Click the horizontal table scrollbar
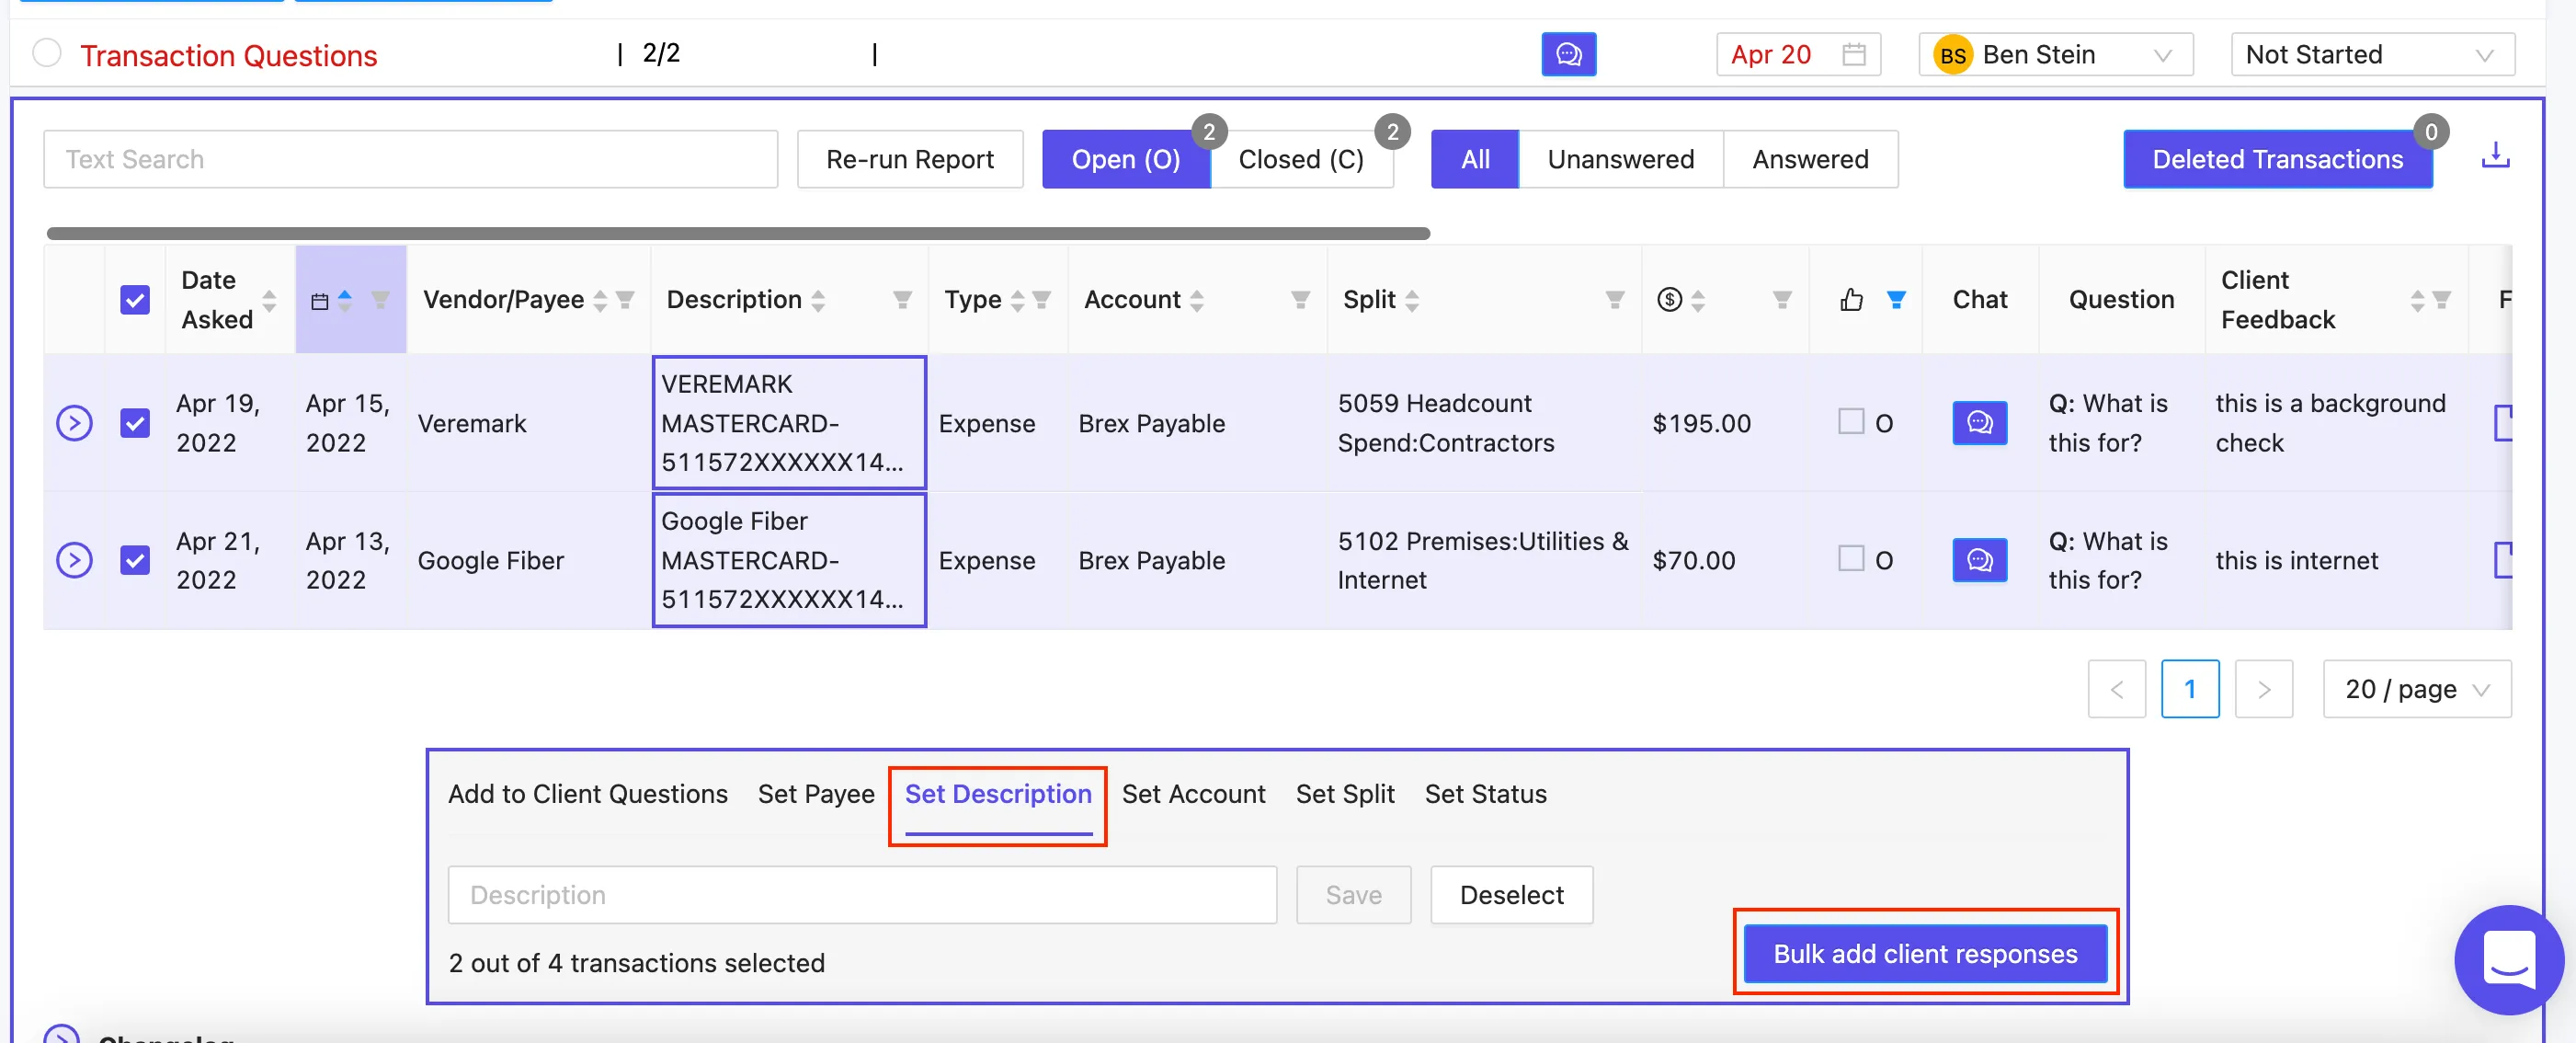This screenshot has height=1043, width=2576. tap(738, 233)
